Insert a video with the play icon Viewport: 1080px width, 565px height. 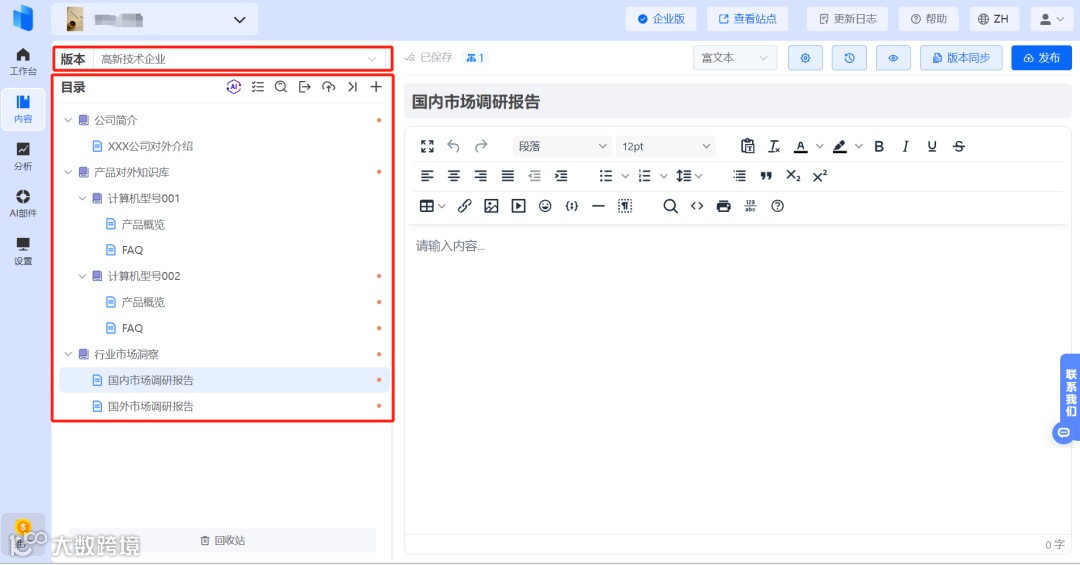[518, 206]
